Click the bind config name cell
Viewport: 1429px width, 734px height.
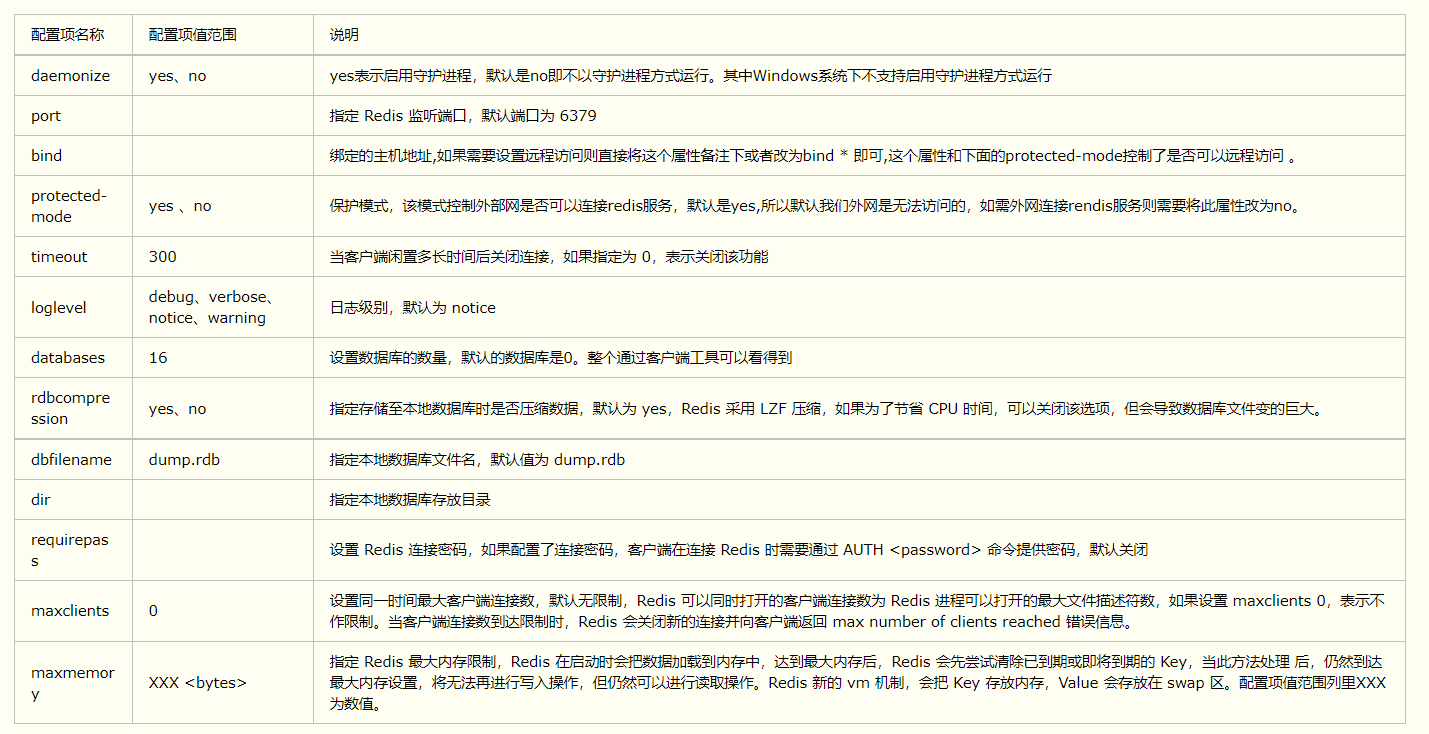point(73,156)
